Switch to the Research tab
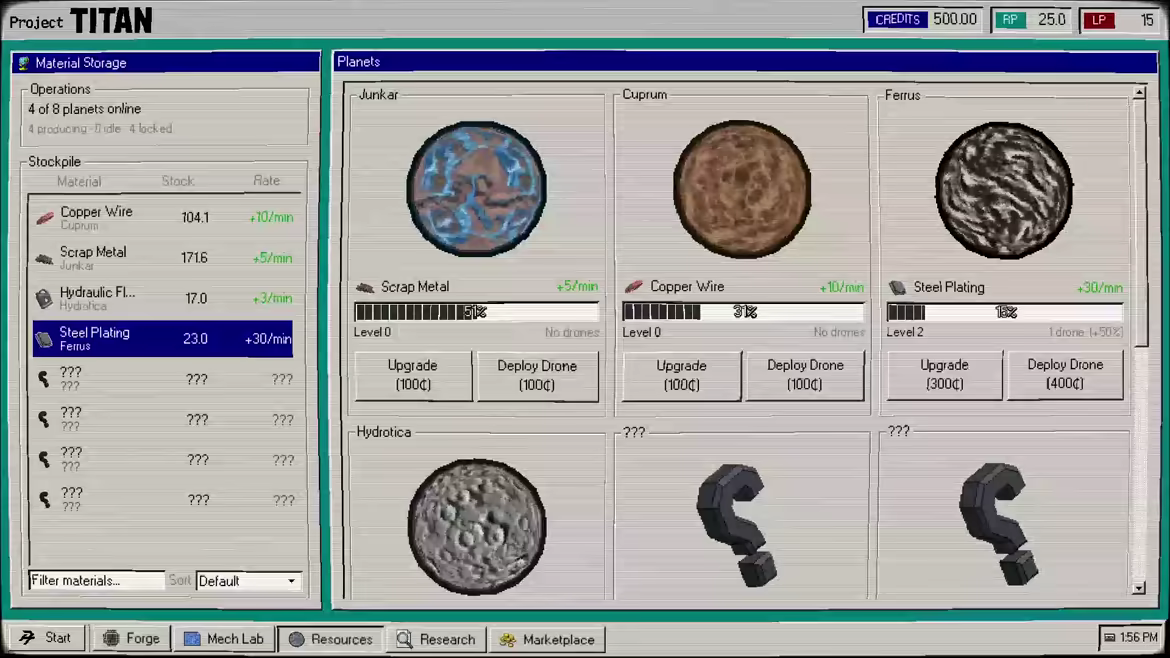1170x658 pixels. click(x=437, y=639)
